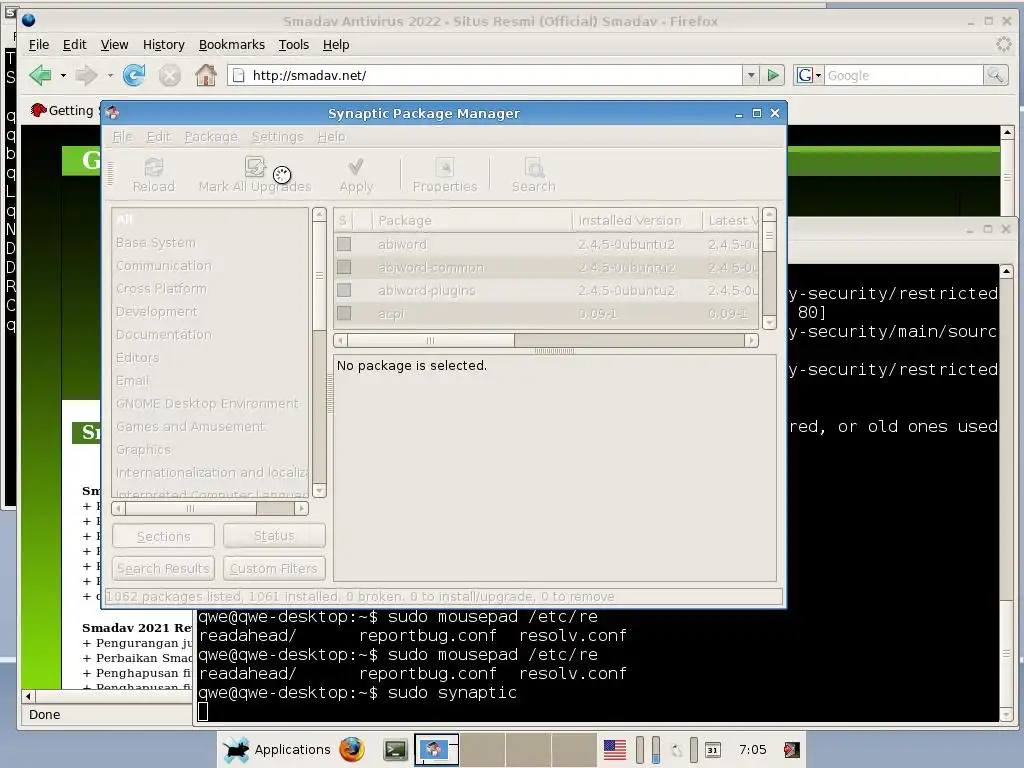Viewport: 1024px width, 768px height.
Task: Click the Getting Started bookmark icon
Action: tap(39, 110)
